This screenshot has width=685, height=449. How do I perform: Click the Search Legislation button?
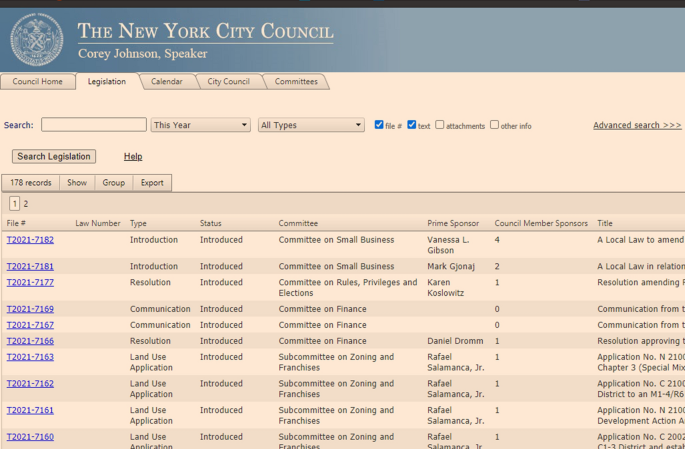54,156
